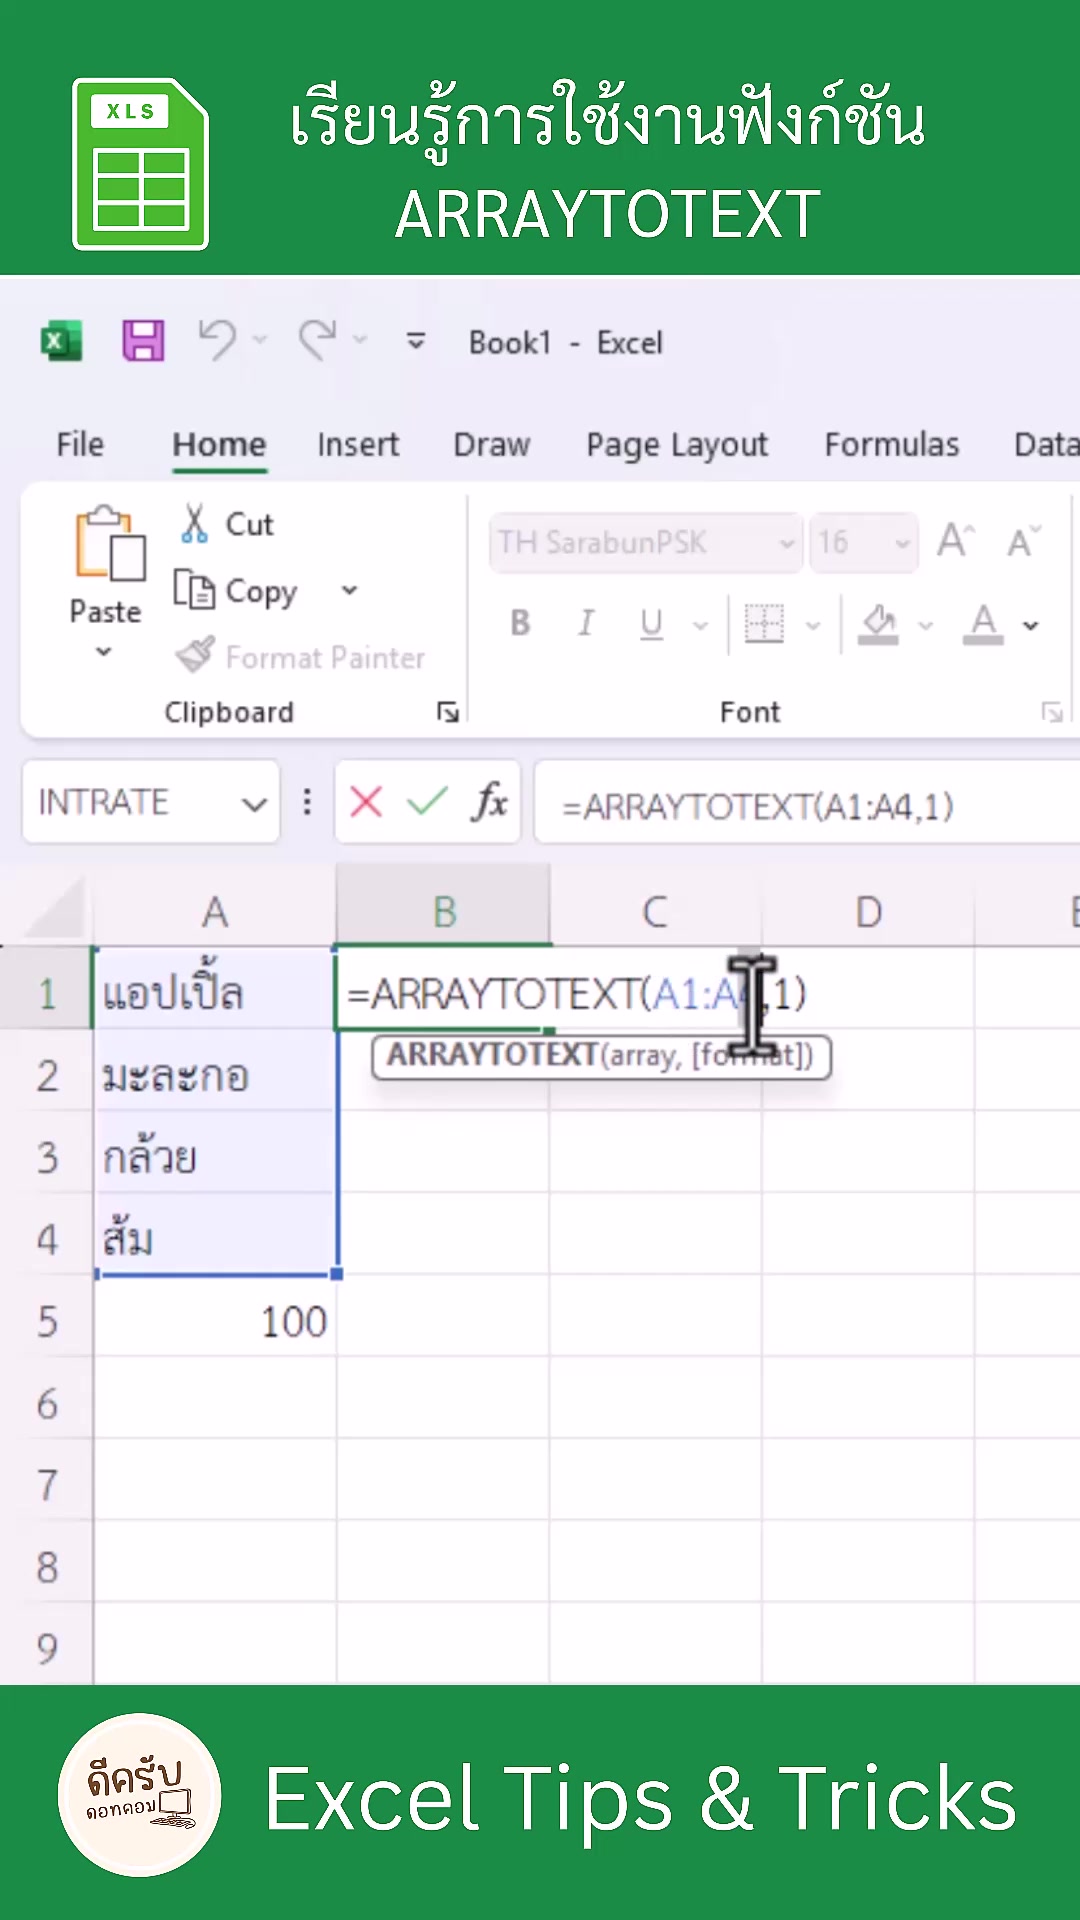Image resolution: width=1080 pixels, height=1920 pixels.
Task: Save the workbook with the floppy icon
Action: pos(143,341)
